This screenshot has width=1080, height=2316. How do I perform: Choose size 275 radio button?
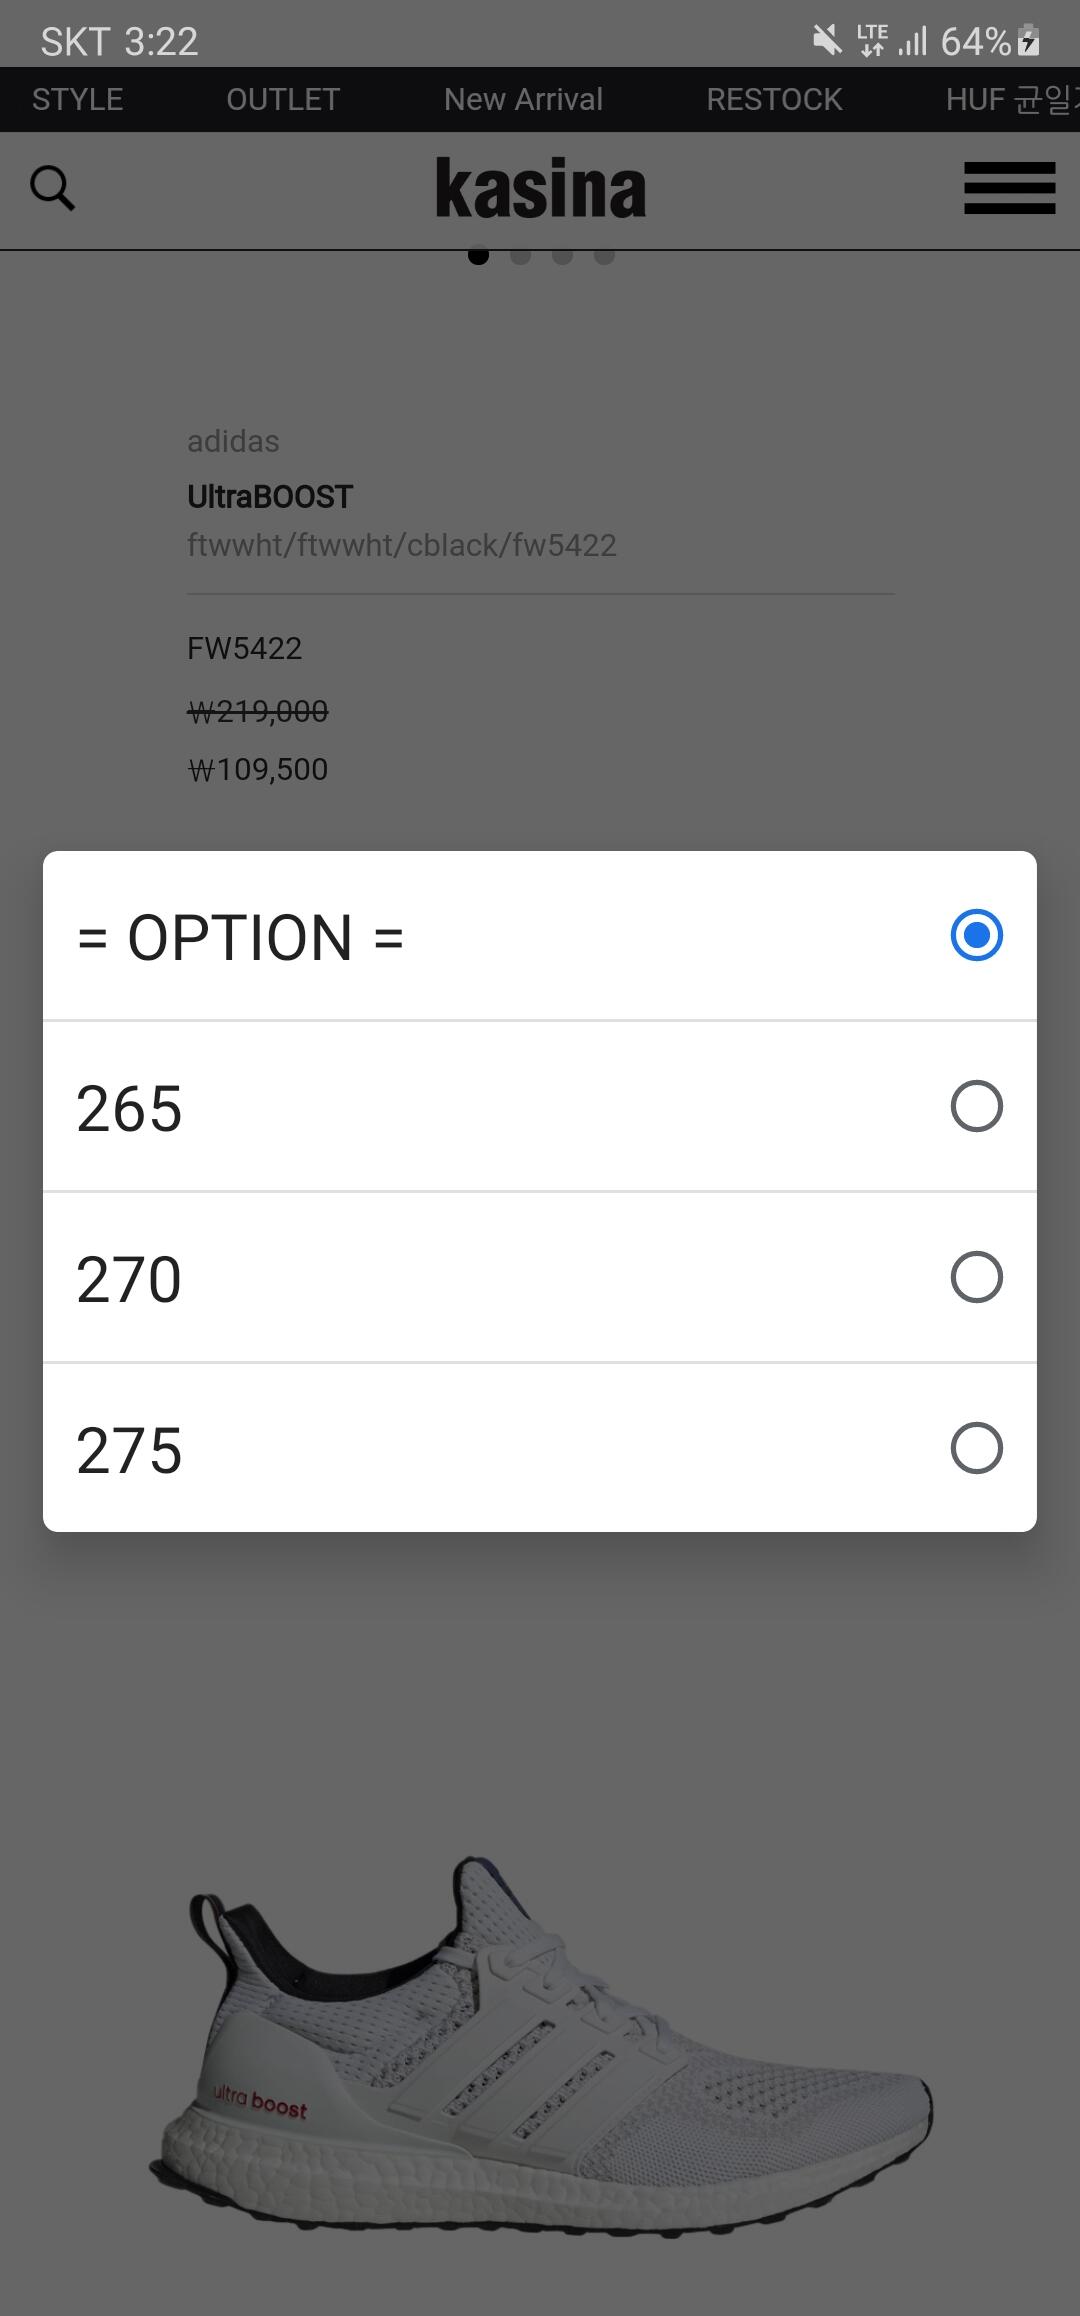[976, 1448]
